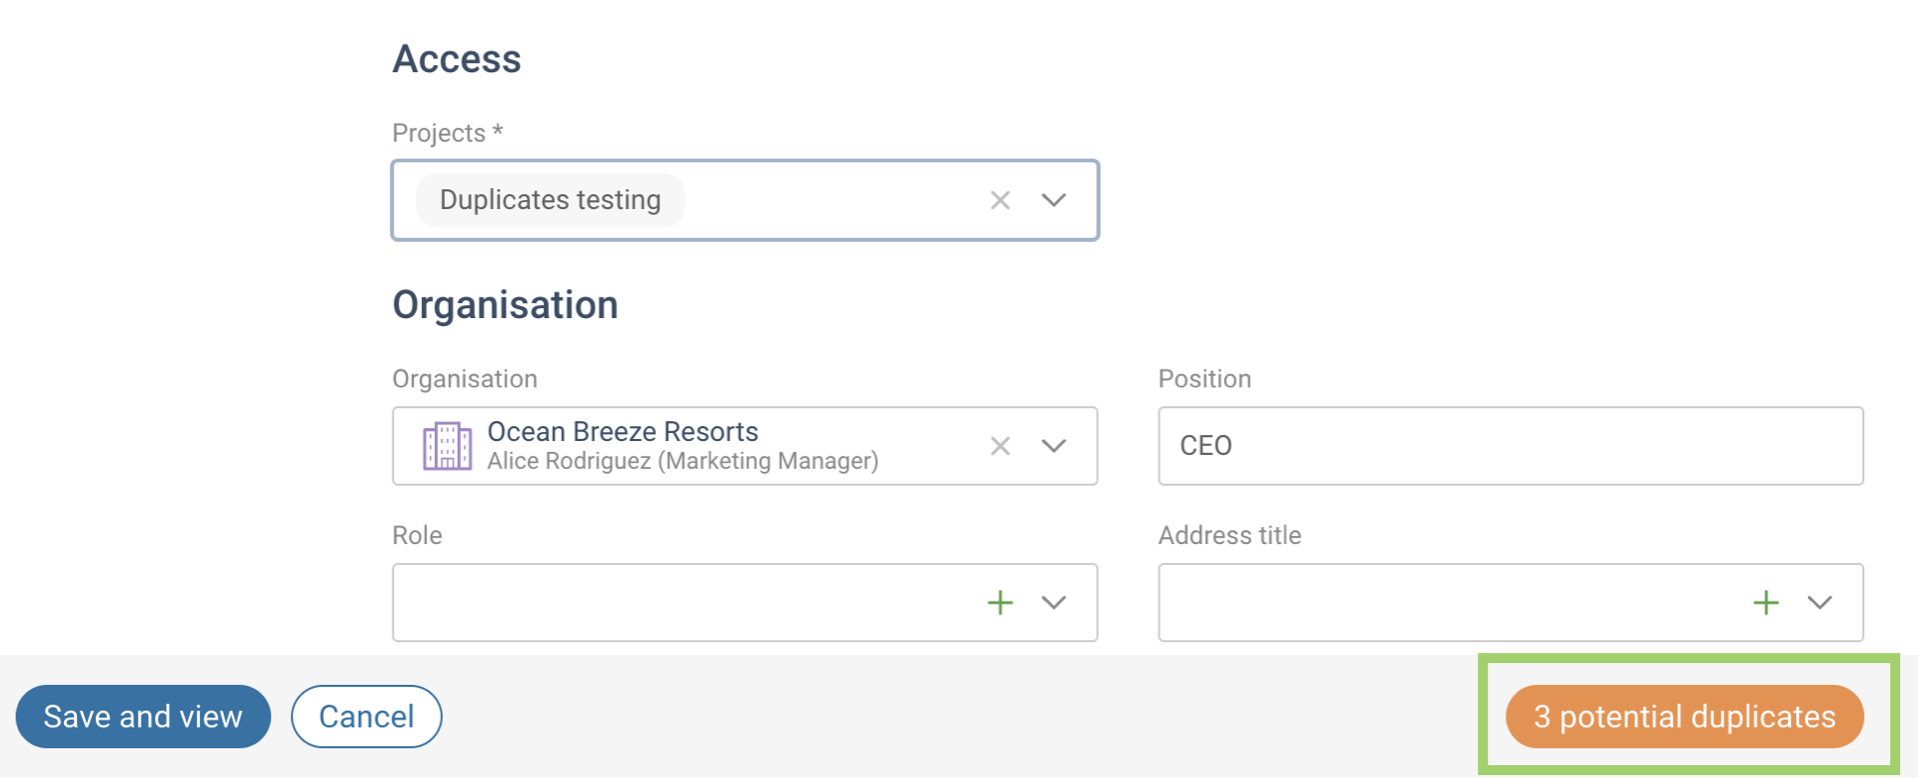Screen dimensions: 1918x778
Task: Remove Ocean Breeze Resorts from Organisation field
Action: [999, 446]
